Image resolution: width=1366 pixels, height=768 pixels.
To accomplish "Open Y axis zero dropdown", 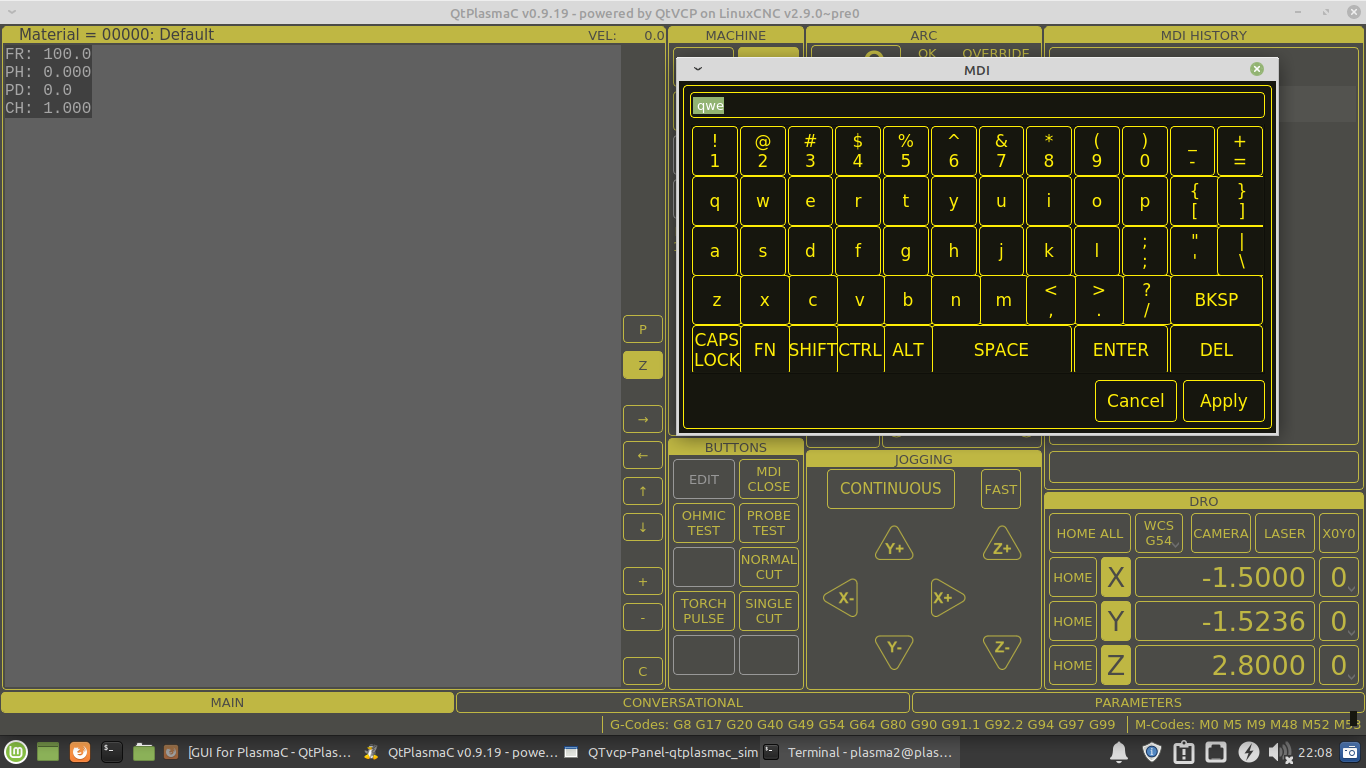I will click(x=1339, y=621).
